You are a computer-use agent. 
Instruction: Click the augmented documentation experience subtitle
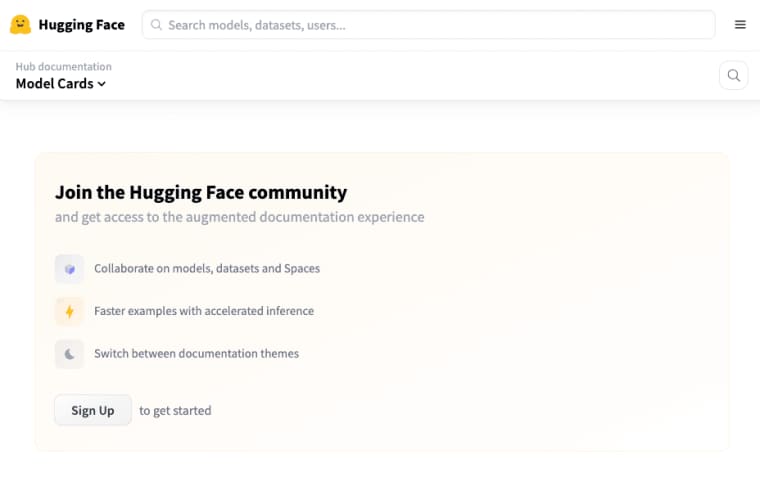tap(239, 217)
